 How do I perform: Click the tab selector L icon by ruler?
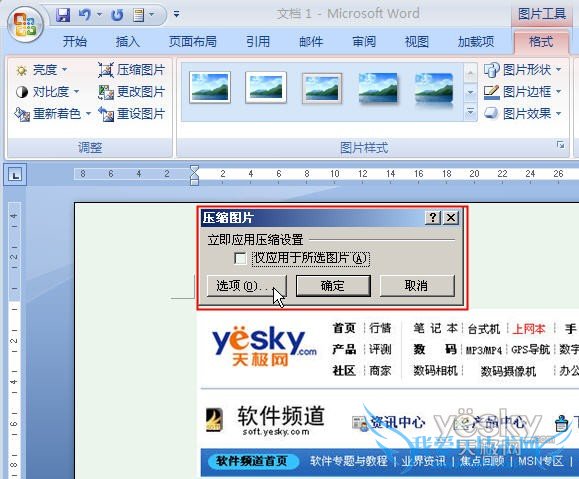coord(15,174)
